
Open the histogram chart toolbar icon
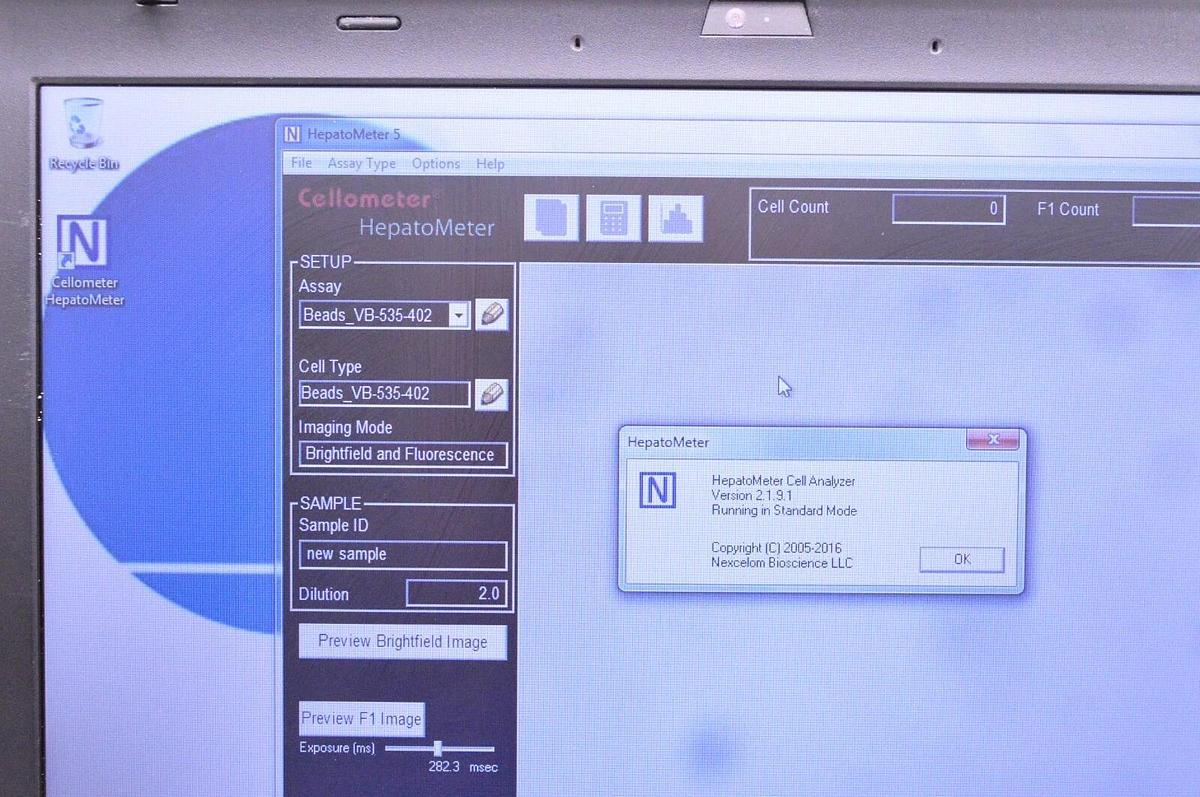676,218
